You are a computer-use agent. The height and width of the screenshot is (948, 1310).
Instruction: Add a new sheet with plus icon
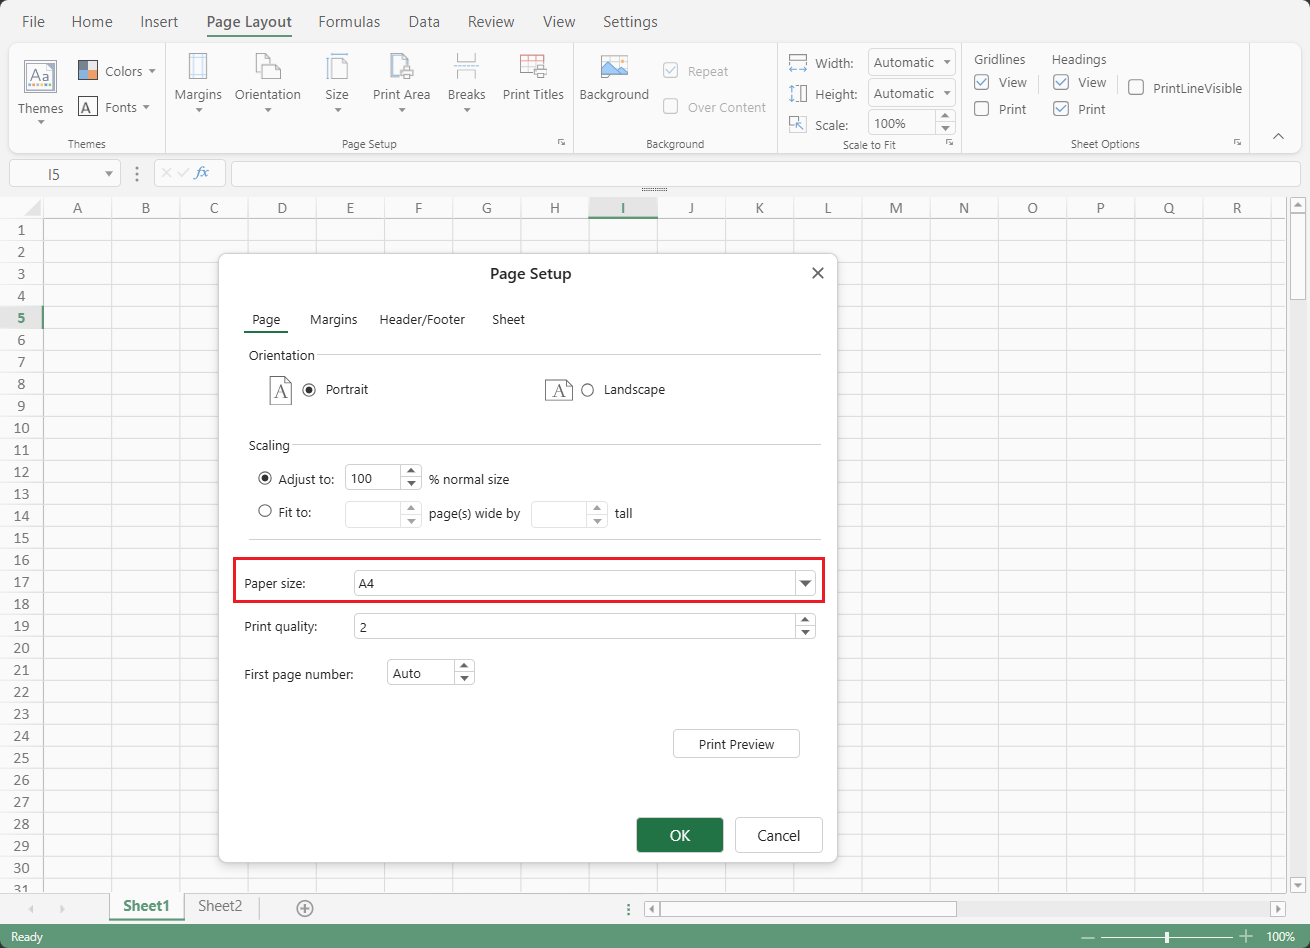(x=305, y=908)
